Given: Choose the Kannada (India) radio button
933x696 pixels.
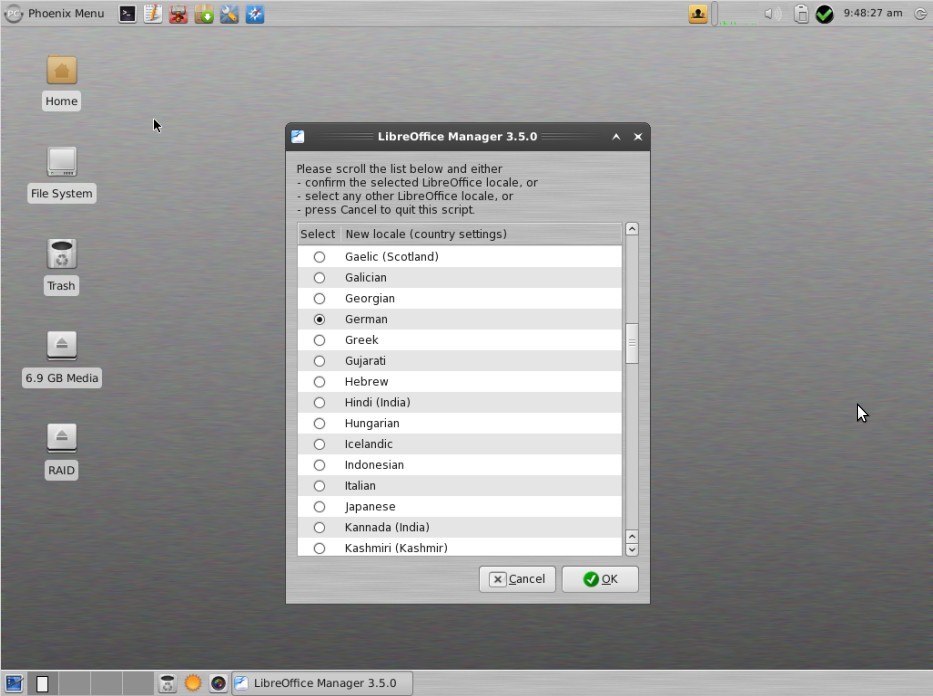Looking at the screenshot, I should coord(320,528).
